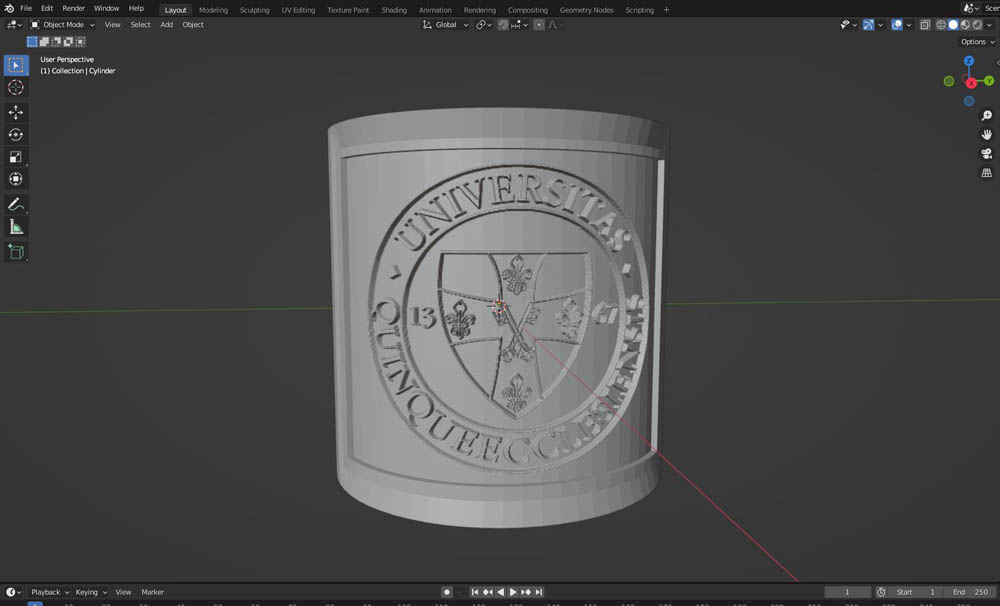Expand object visibility and selectability dropdown
The image size is (1000, 606).
coord(848,25)
